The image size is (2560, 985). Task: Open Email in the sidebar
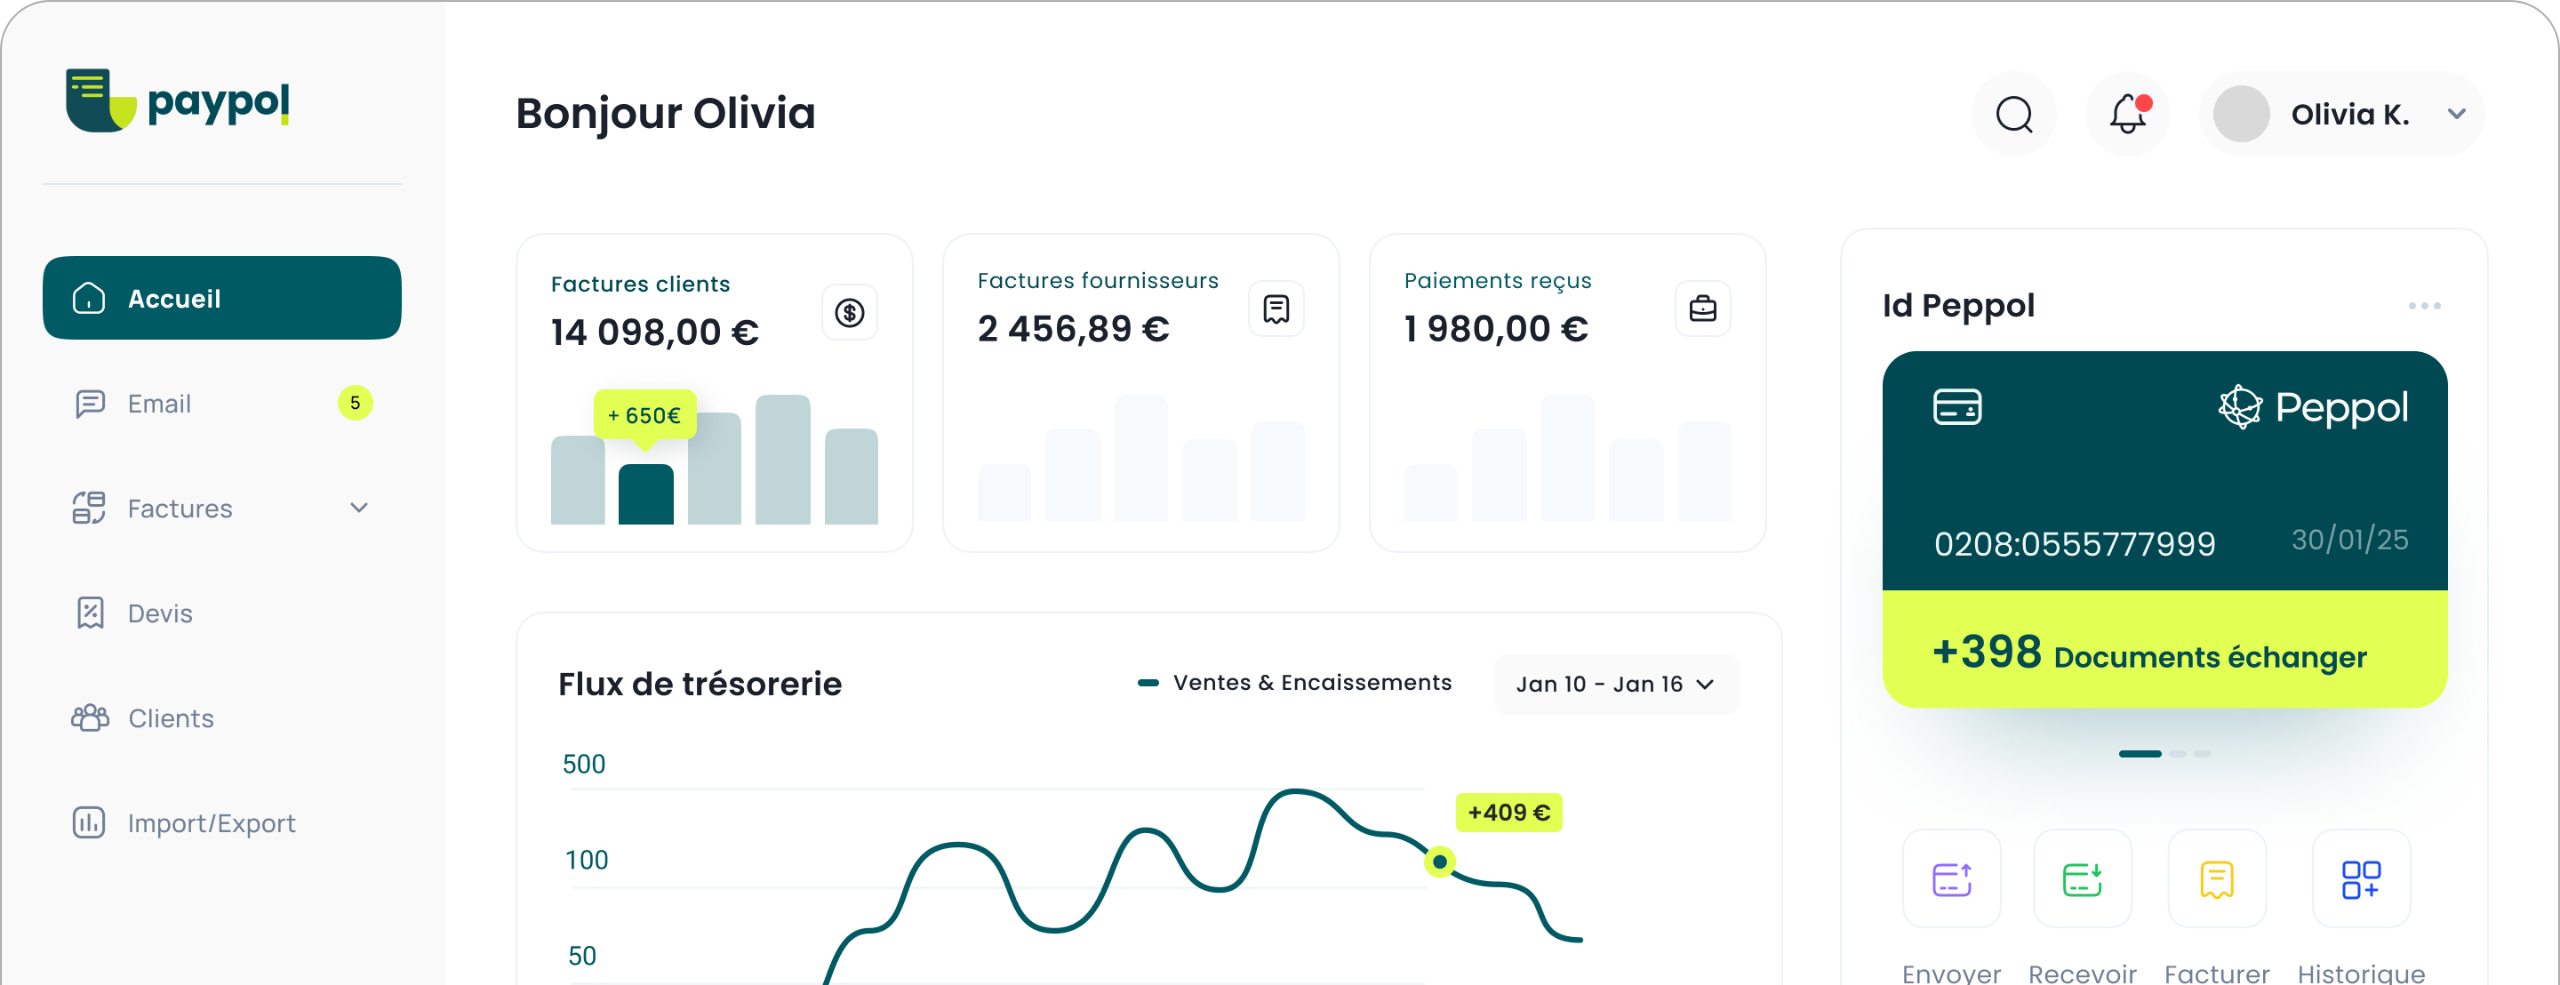coord(160,404)
